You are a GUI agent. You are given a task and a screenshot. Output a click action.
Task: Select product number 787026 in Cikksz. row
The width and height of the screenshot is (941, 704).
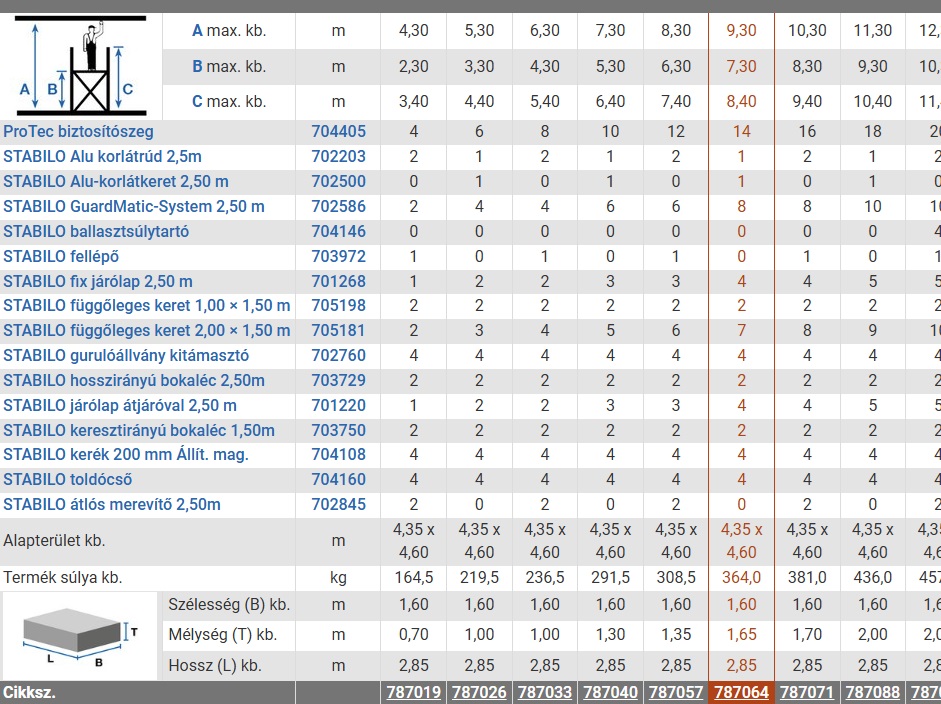click(479, 693)
